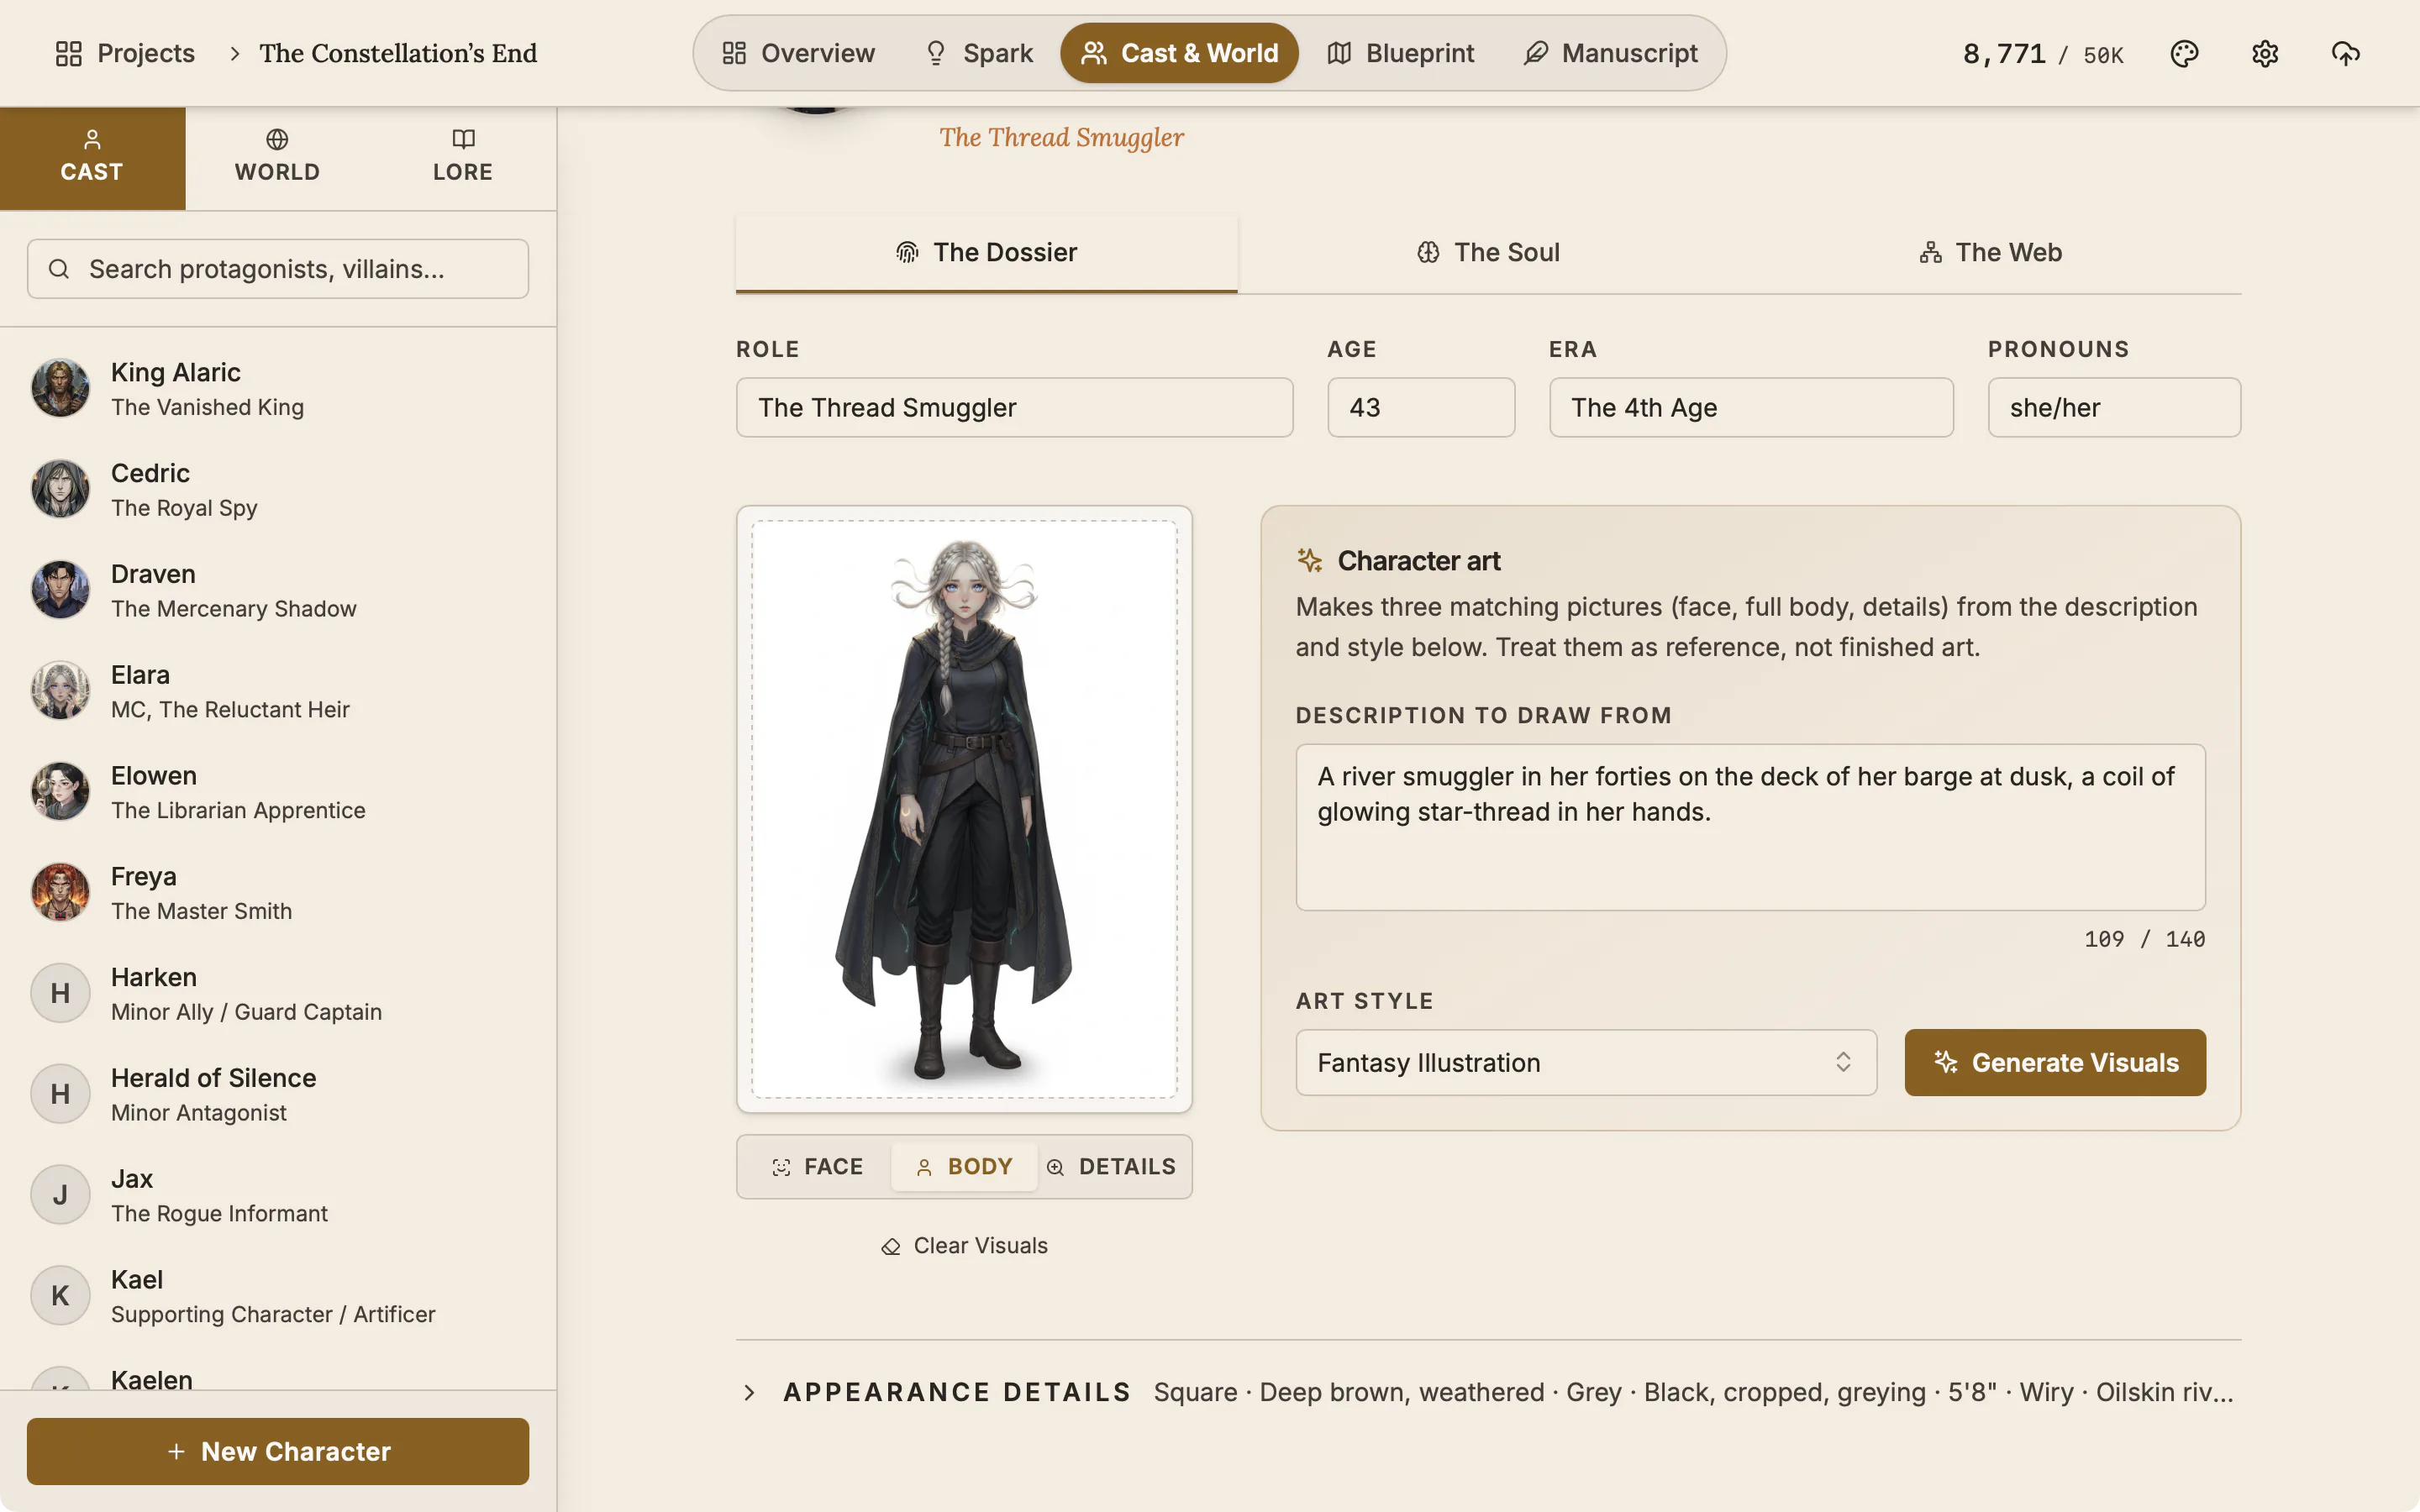Click Generate Visuals button
This screenshot has width=2420, height=1512.
pyautogui.click(x=2054, y=1062)
